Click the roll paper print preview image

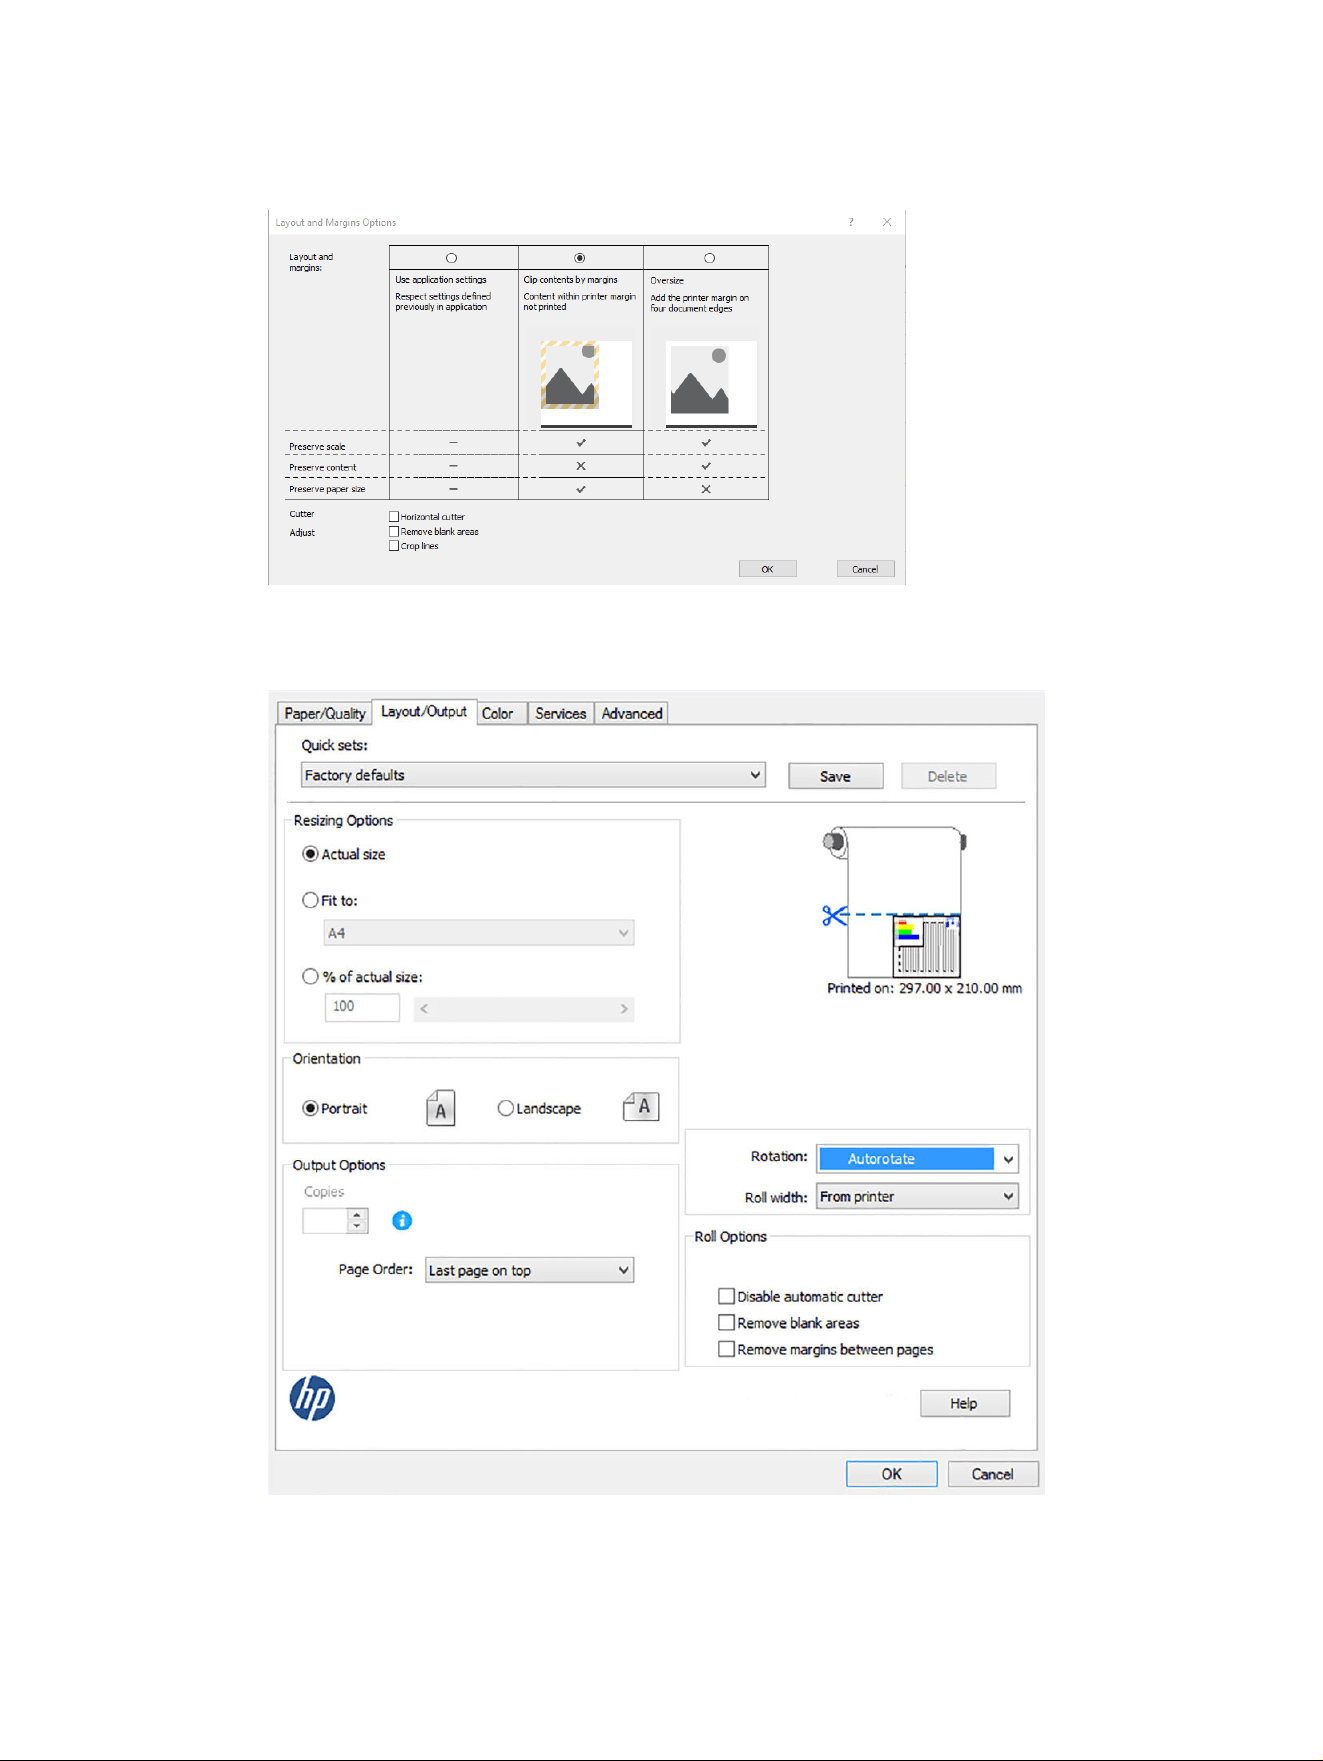point(895,901)
